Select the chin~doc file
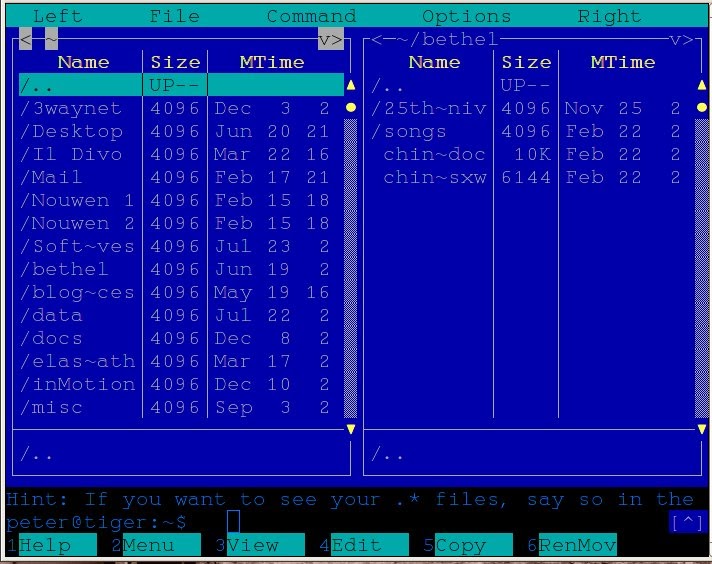 tap(532, 154)
